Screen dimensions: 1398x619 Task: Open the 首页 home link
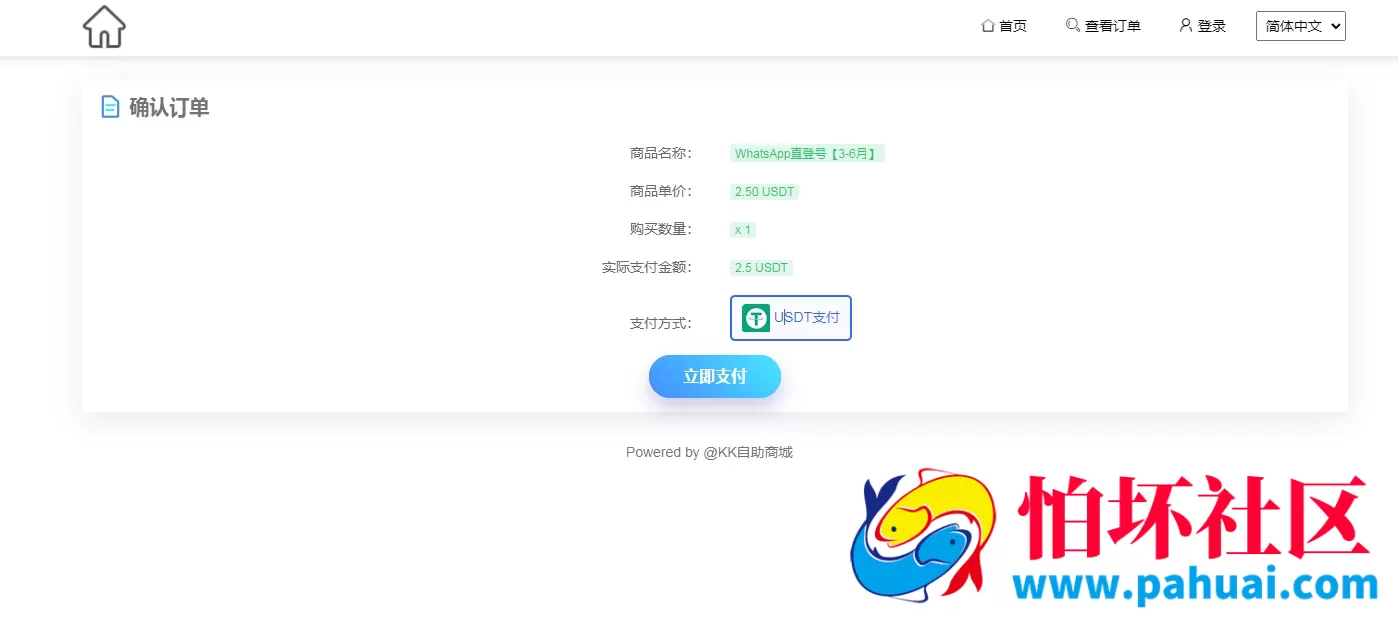pyautogui.click(x=1004, y=26)
